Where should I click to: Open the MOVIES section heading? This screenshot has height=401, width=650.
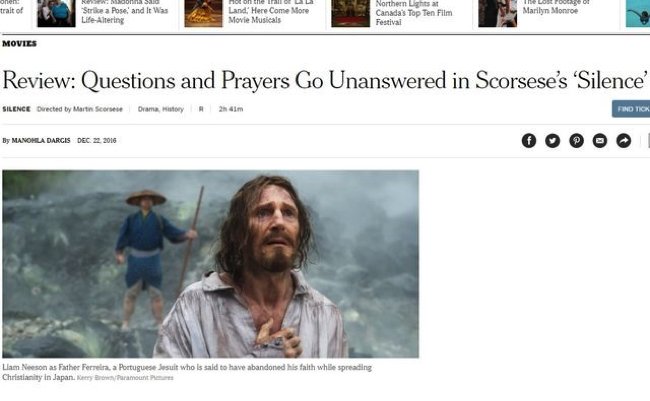coord(19,44)
